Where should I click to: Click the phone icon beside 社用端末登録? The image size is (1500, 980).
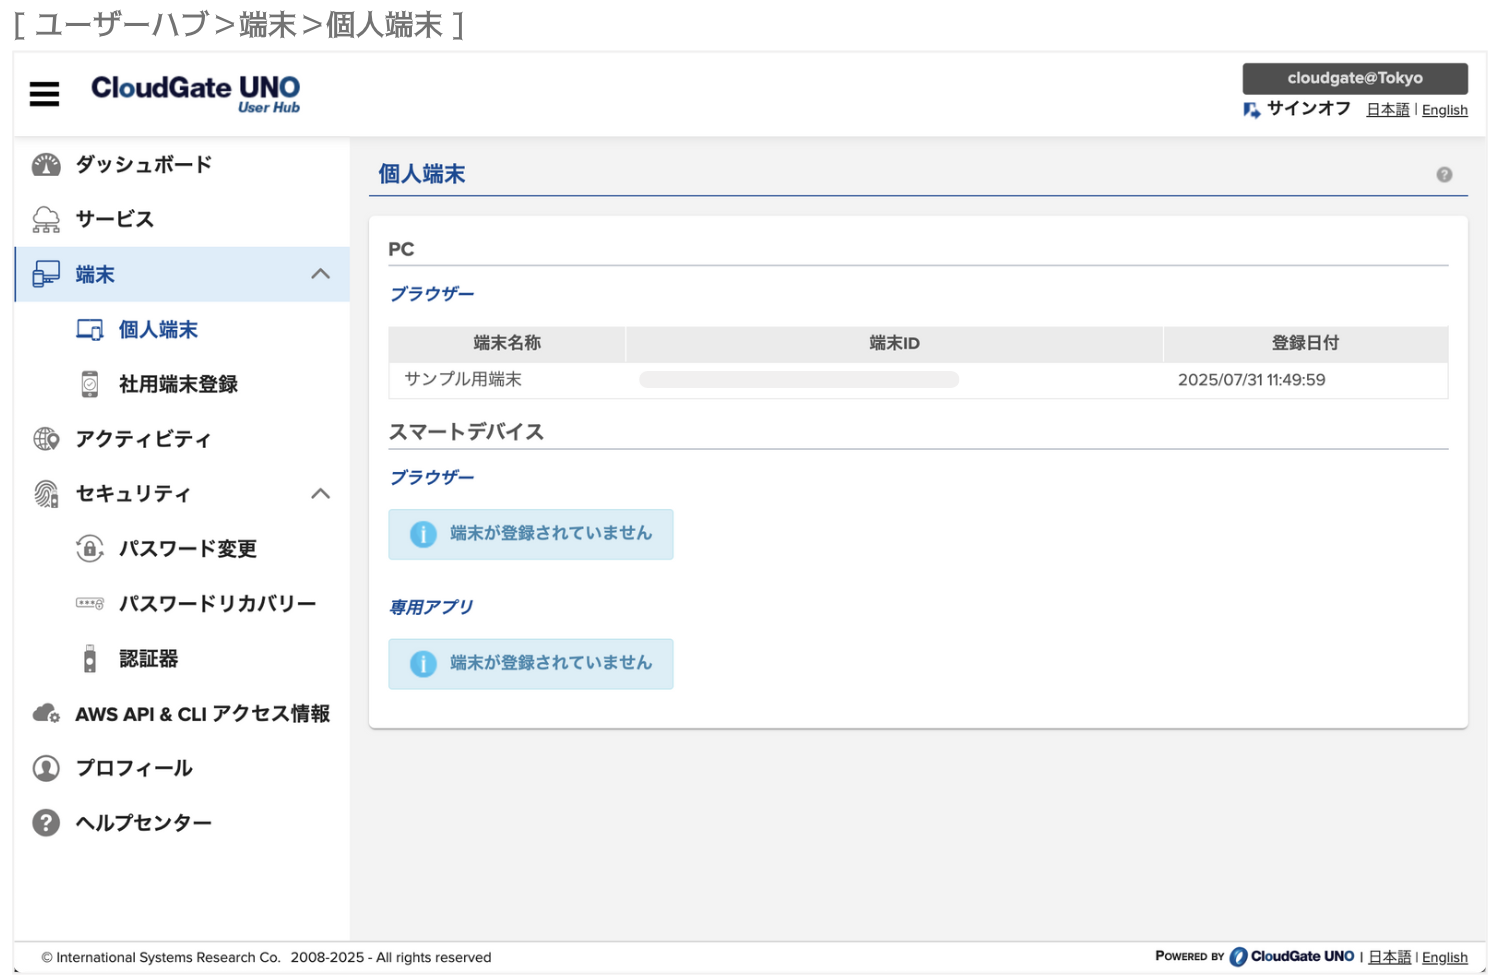pyautogui.click(x=90, y=384)
